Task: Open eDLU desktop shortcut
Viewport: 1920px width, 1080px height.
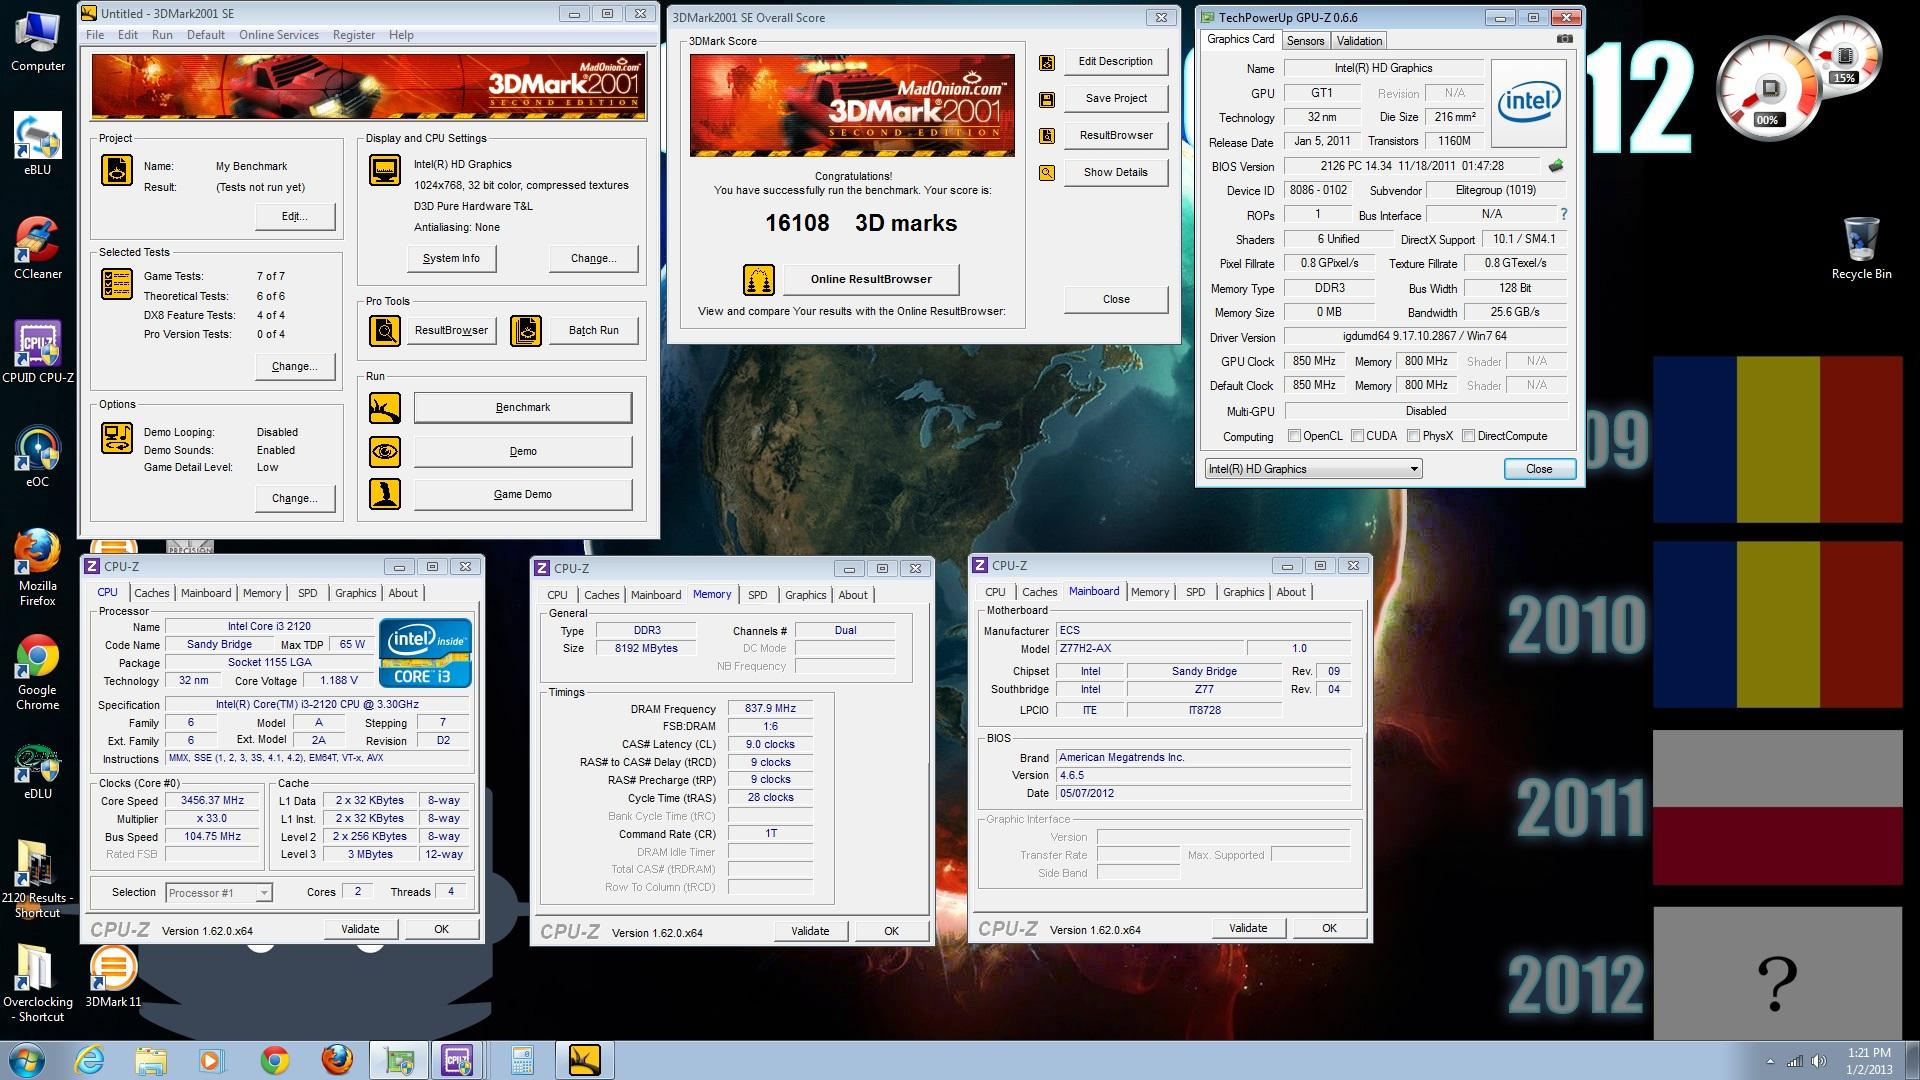Action: click(x=38, y=769)
